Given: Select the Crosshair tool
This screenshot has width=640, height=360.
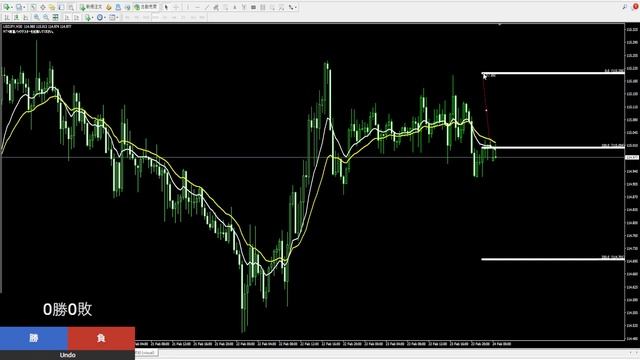Looking at the screenshot, I should pos(176,7).
